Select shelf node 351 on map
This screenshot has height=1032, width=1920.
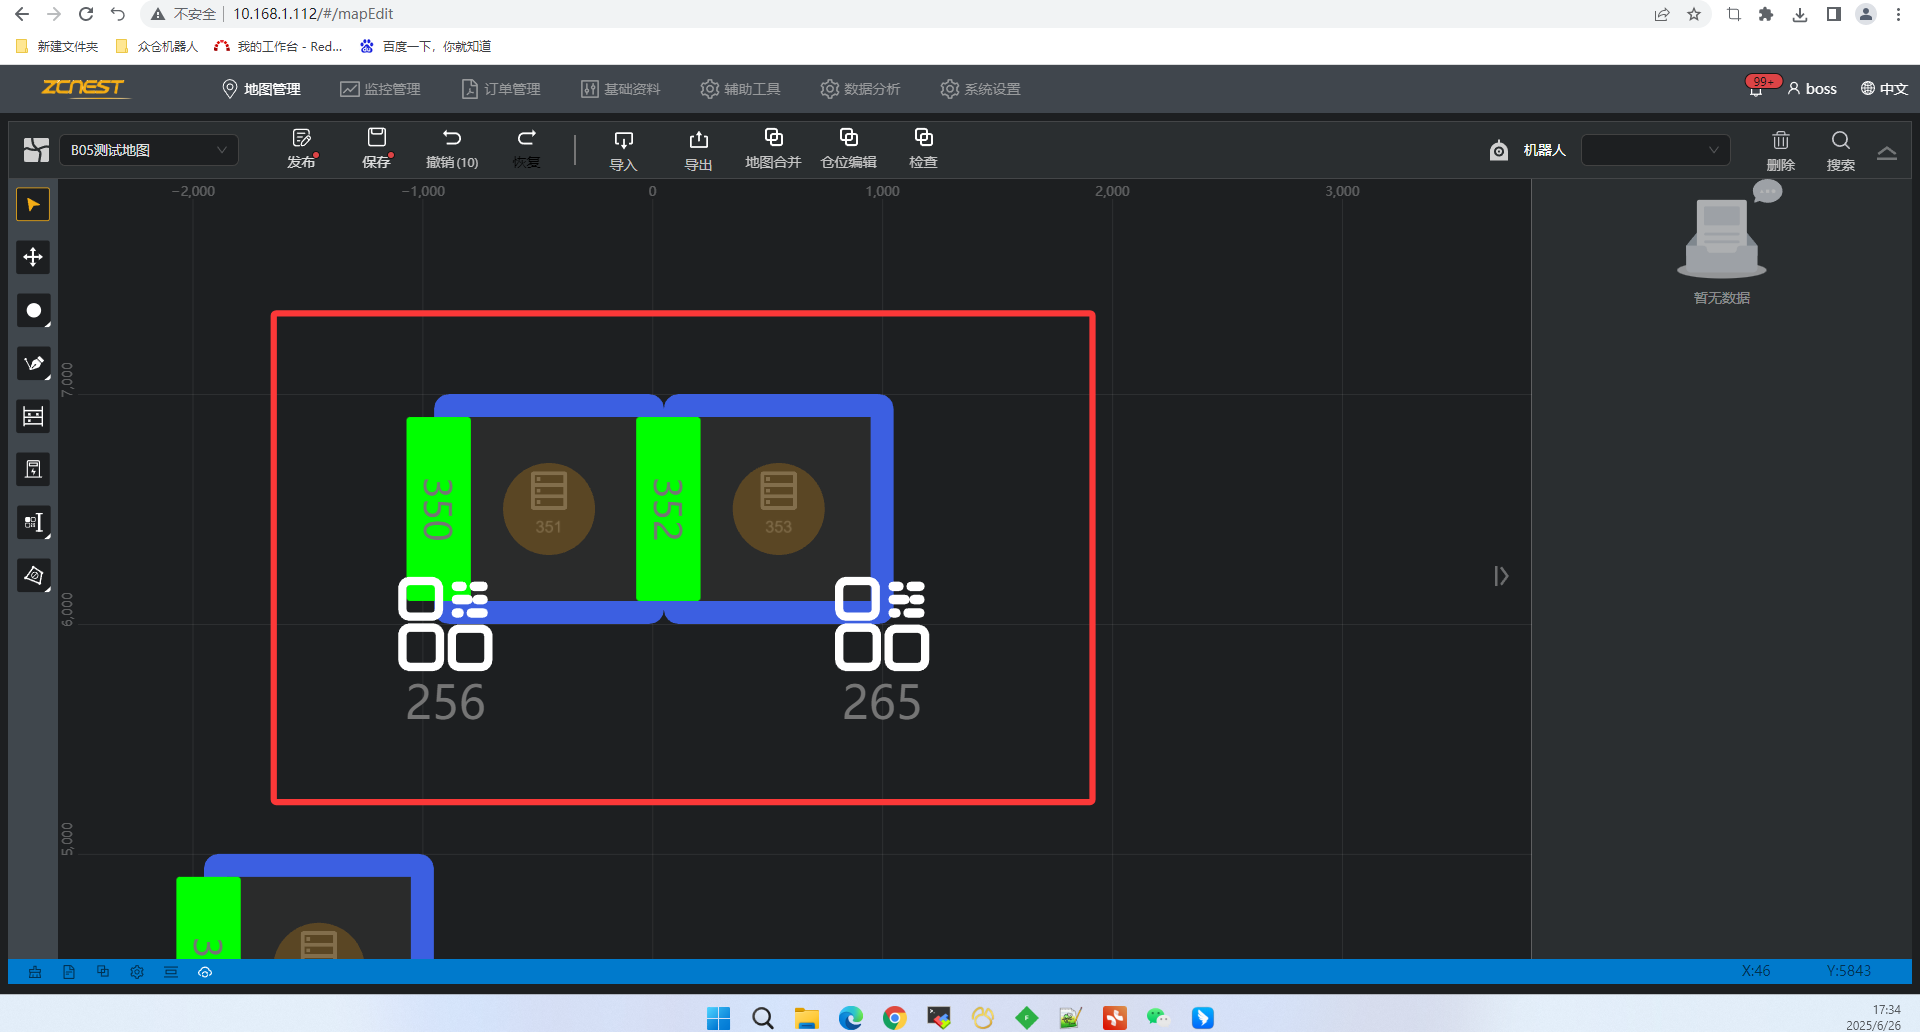click(x=548, y=509)
